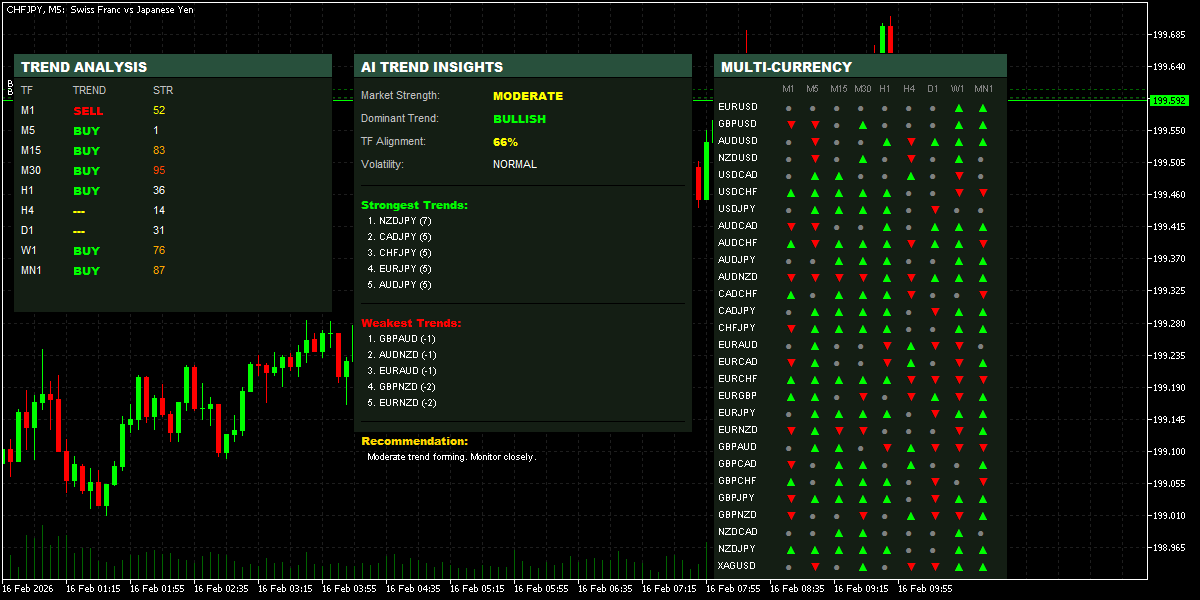Toggle the W1 BUY signal in Trend Analysis
The height and width of the screenshot is (600, 1200).
point(87,250)
